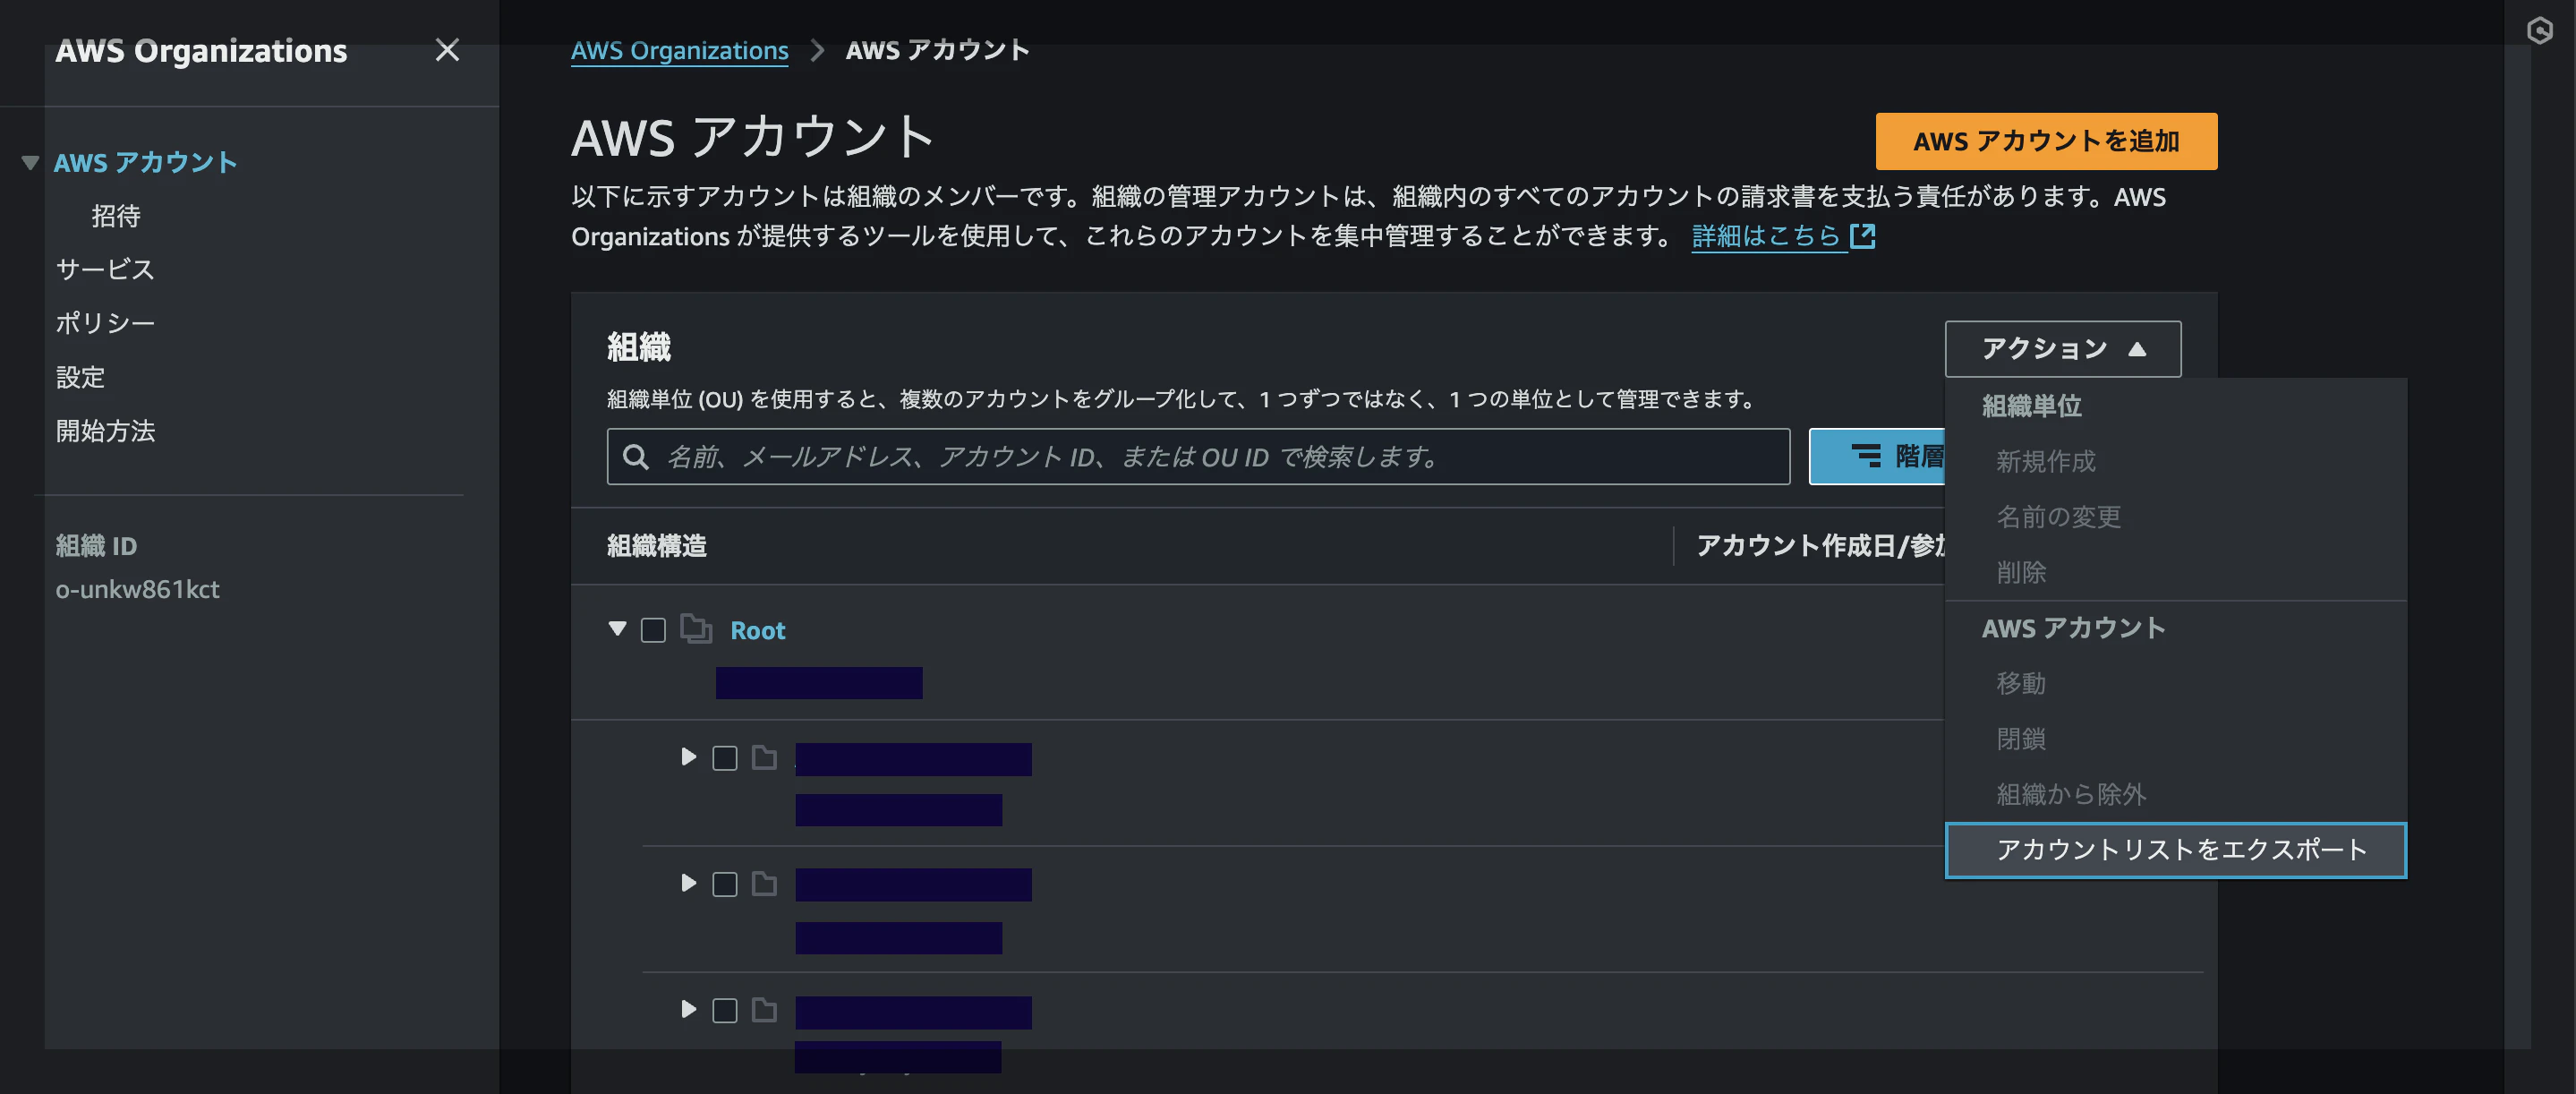This screenshot has width=2576, height=1094.
Task: Select アカウントリストをエクスポート from the menu
Action: [2175, 850]
